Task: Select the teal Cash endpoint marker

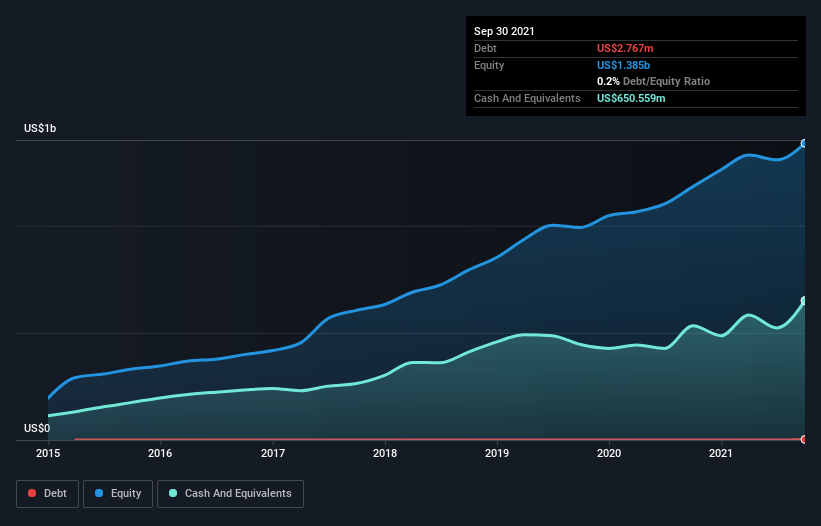Action: point(804,301)
